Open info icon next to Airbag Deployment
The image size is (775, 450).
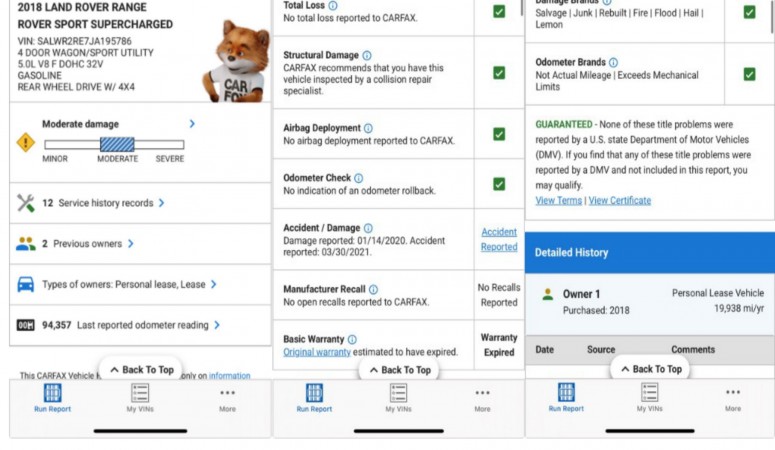point(368,128)
